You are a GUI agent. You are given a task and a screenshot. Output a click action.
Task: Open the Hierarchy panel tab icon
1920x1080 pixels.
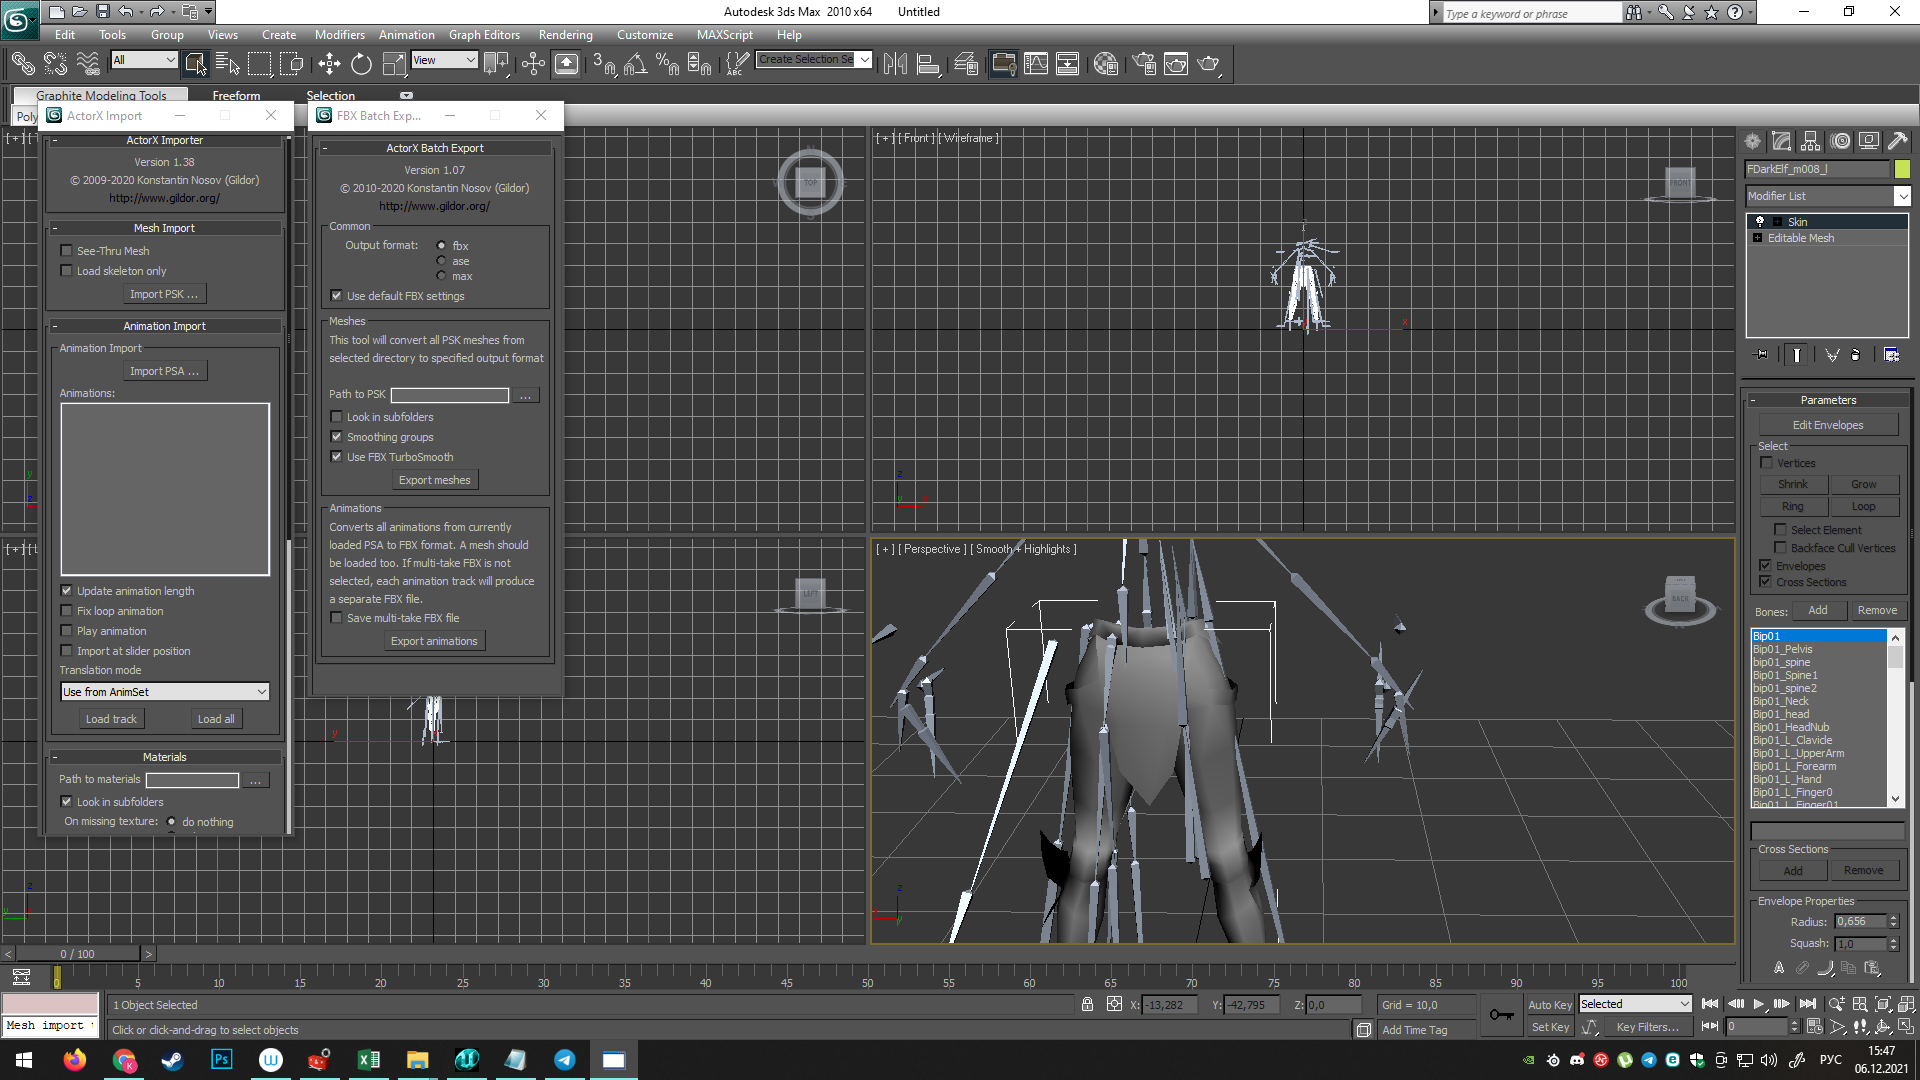(x=1811, y=141)
